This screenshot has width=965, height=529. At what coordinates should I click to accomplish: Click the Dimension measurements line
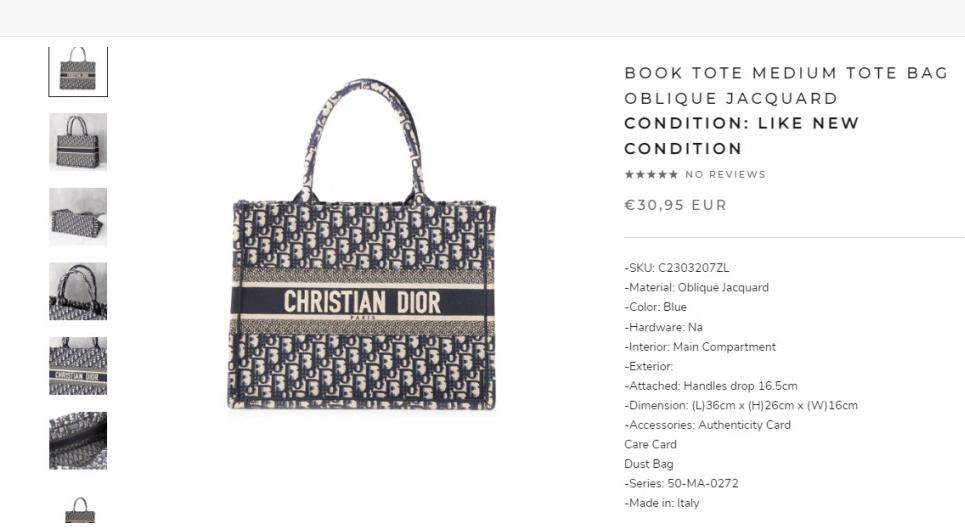click(x=741, y=405)
